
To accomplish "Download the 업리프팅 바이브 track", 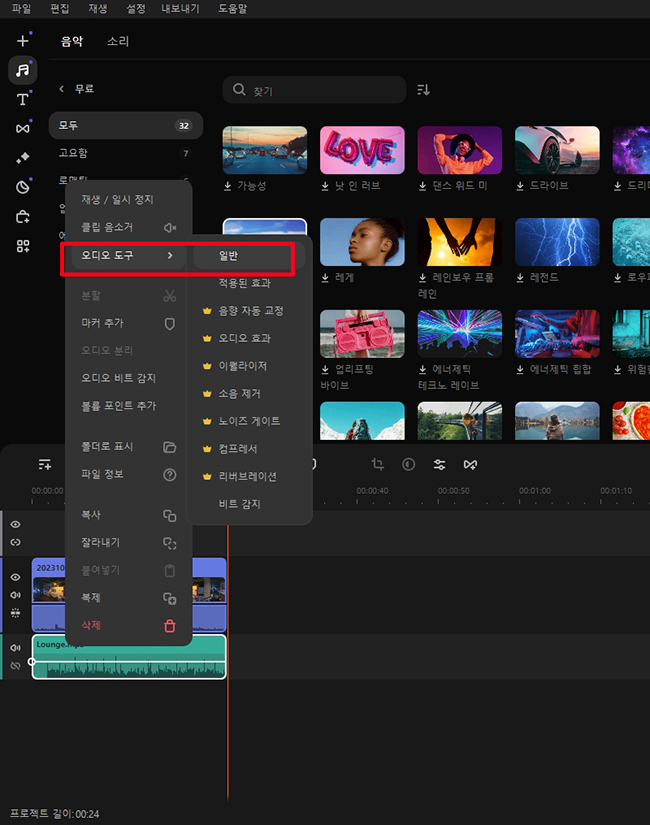I will click(x=325, y=369).
